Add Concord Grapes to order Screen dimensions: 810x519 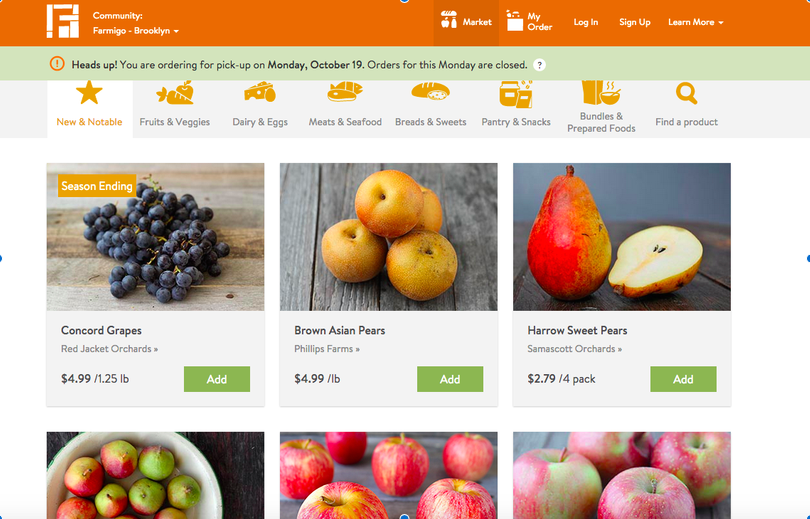tap(217, 379)
